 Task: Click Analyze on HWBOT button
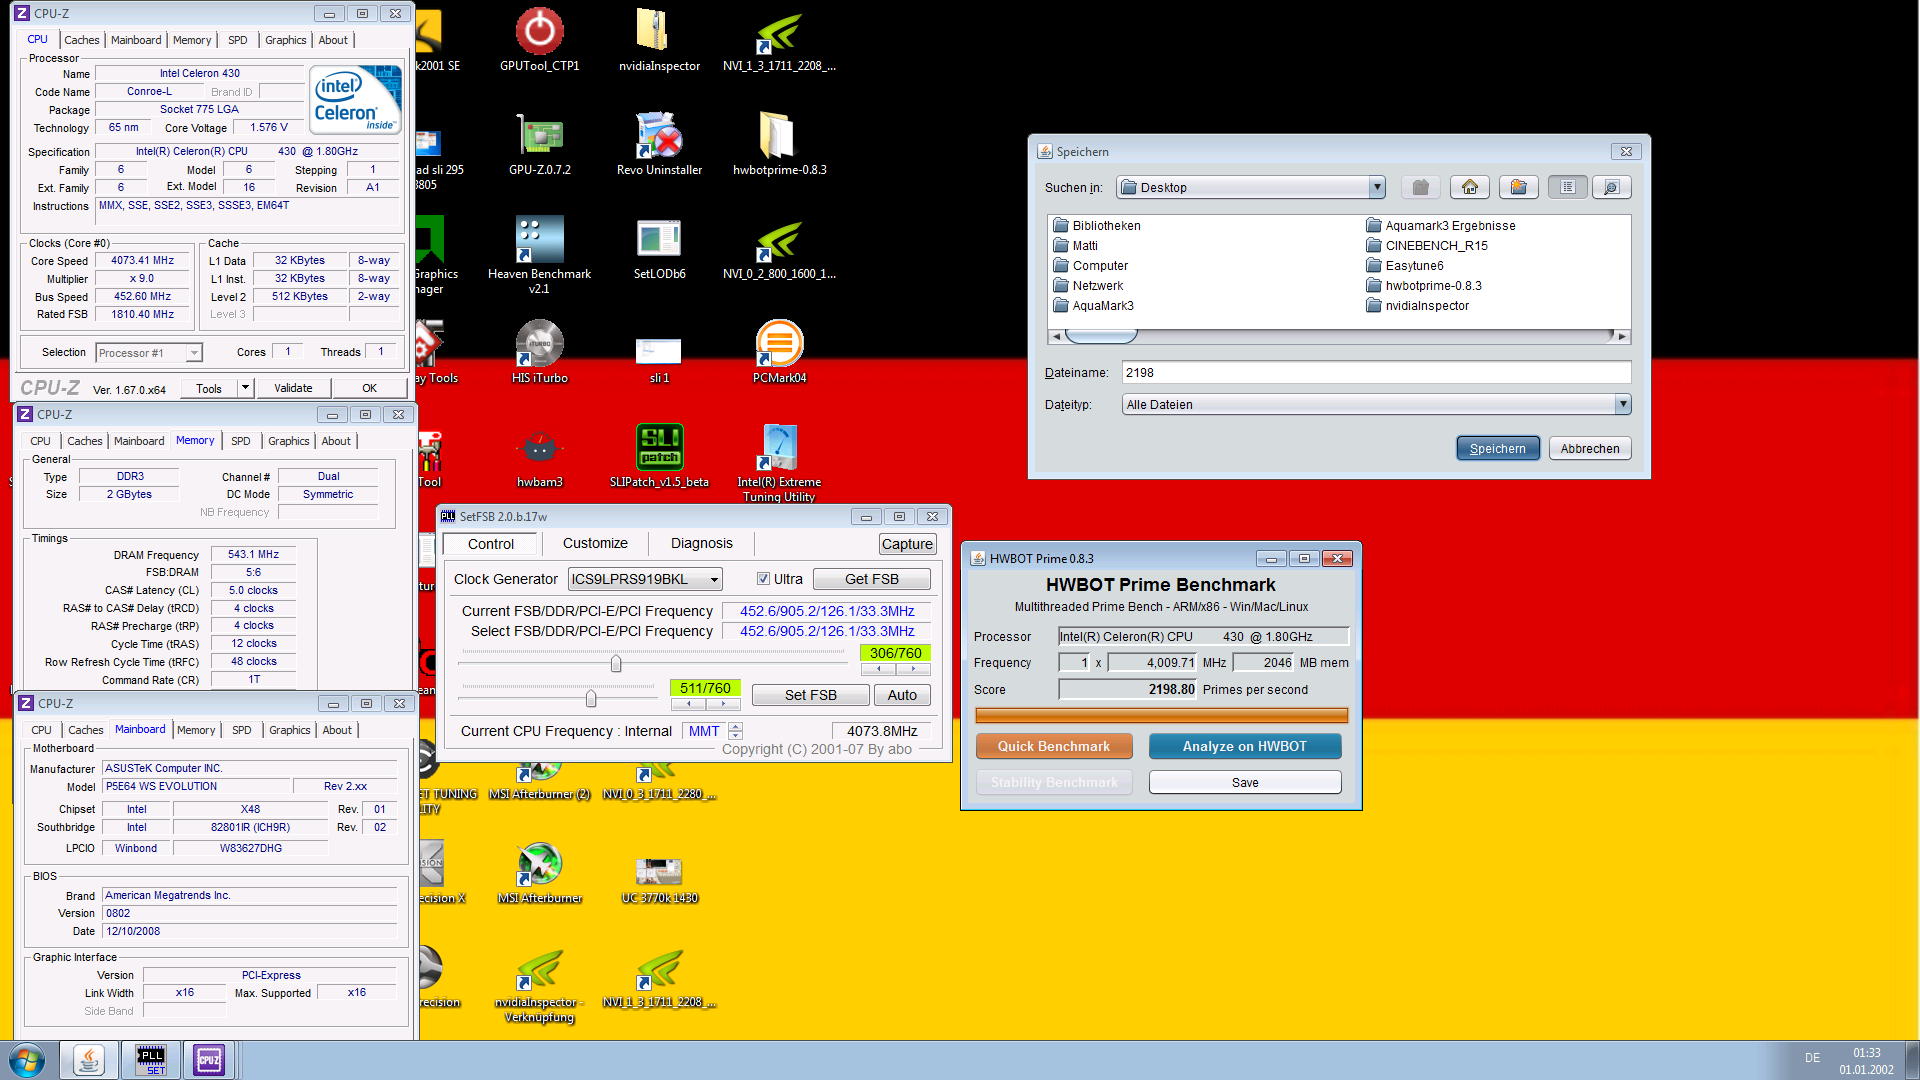click(1245, 746)
